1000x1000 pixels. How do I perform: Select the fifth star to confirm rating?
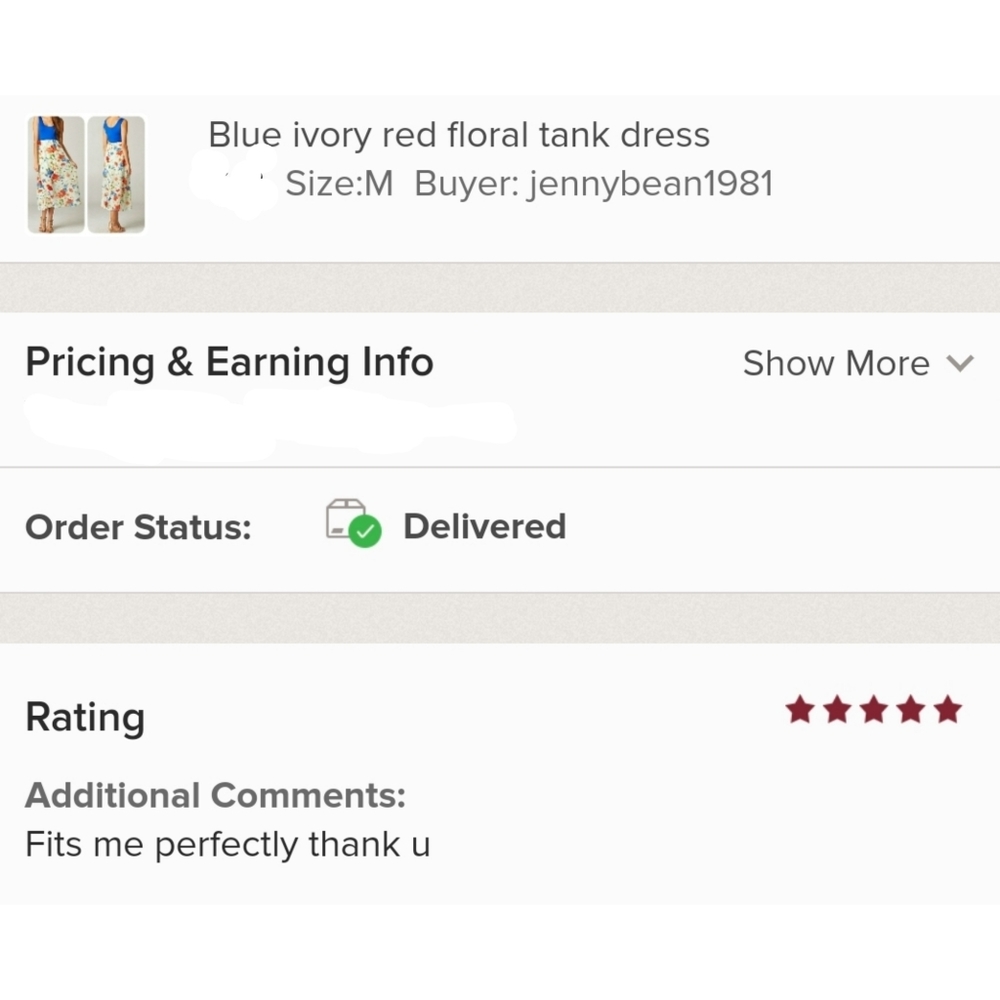coord(946,709)
